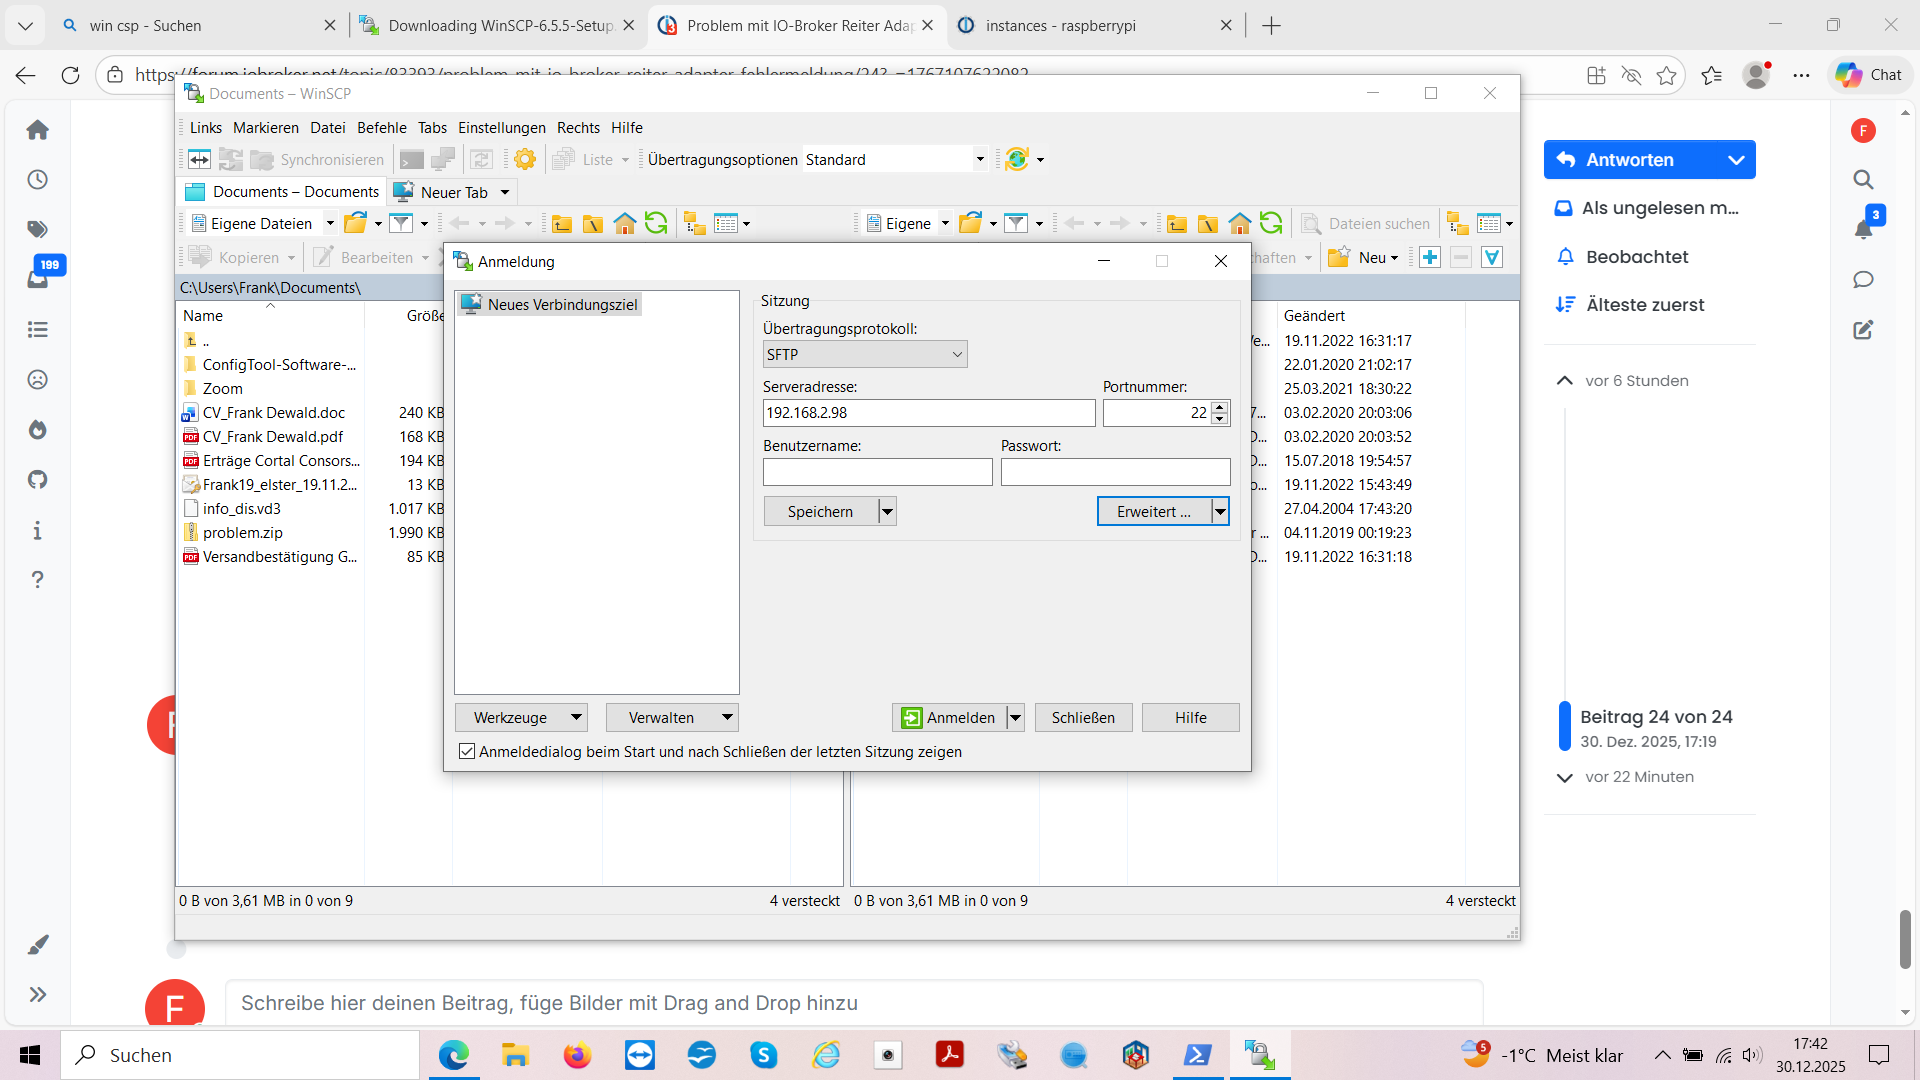Click the WinSCP icon in the taskbar
This screenshot has height=1080, width=1920.
pos(1259,1055)
